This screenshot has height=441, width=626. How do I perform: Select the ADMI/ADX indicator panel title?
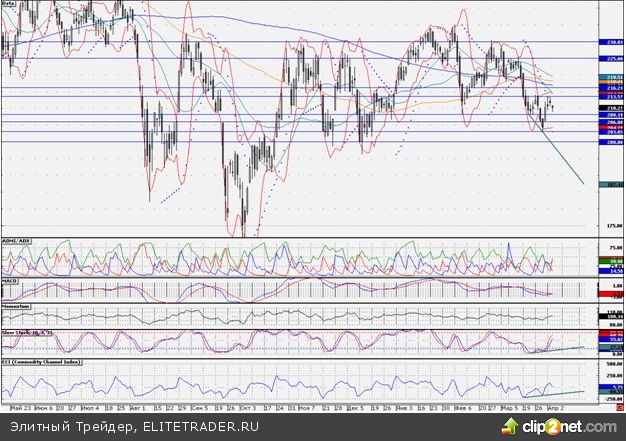18,242
